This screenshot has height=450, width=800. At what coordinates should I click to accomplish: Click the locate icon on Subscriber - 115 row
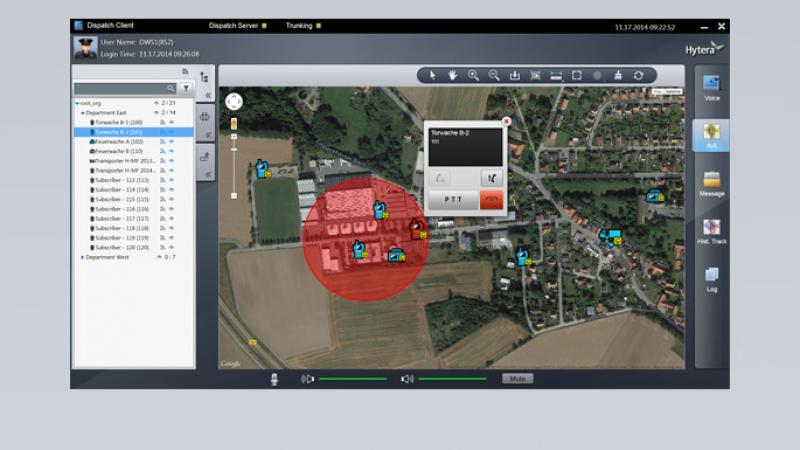(163, 199)
